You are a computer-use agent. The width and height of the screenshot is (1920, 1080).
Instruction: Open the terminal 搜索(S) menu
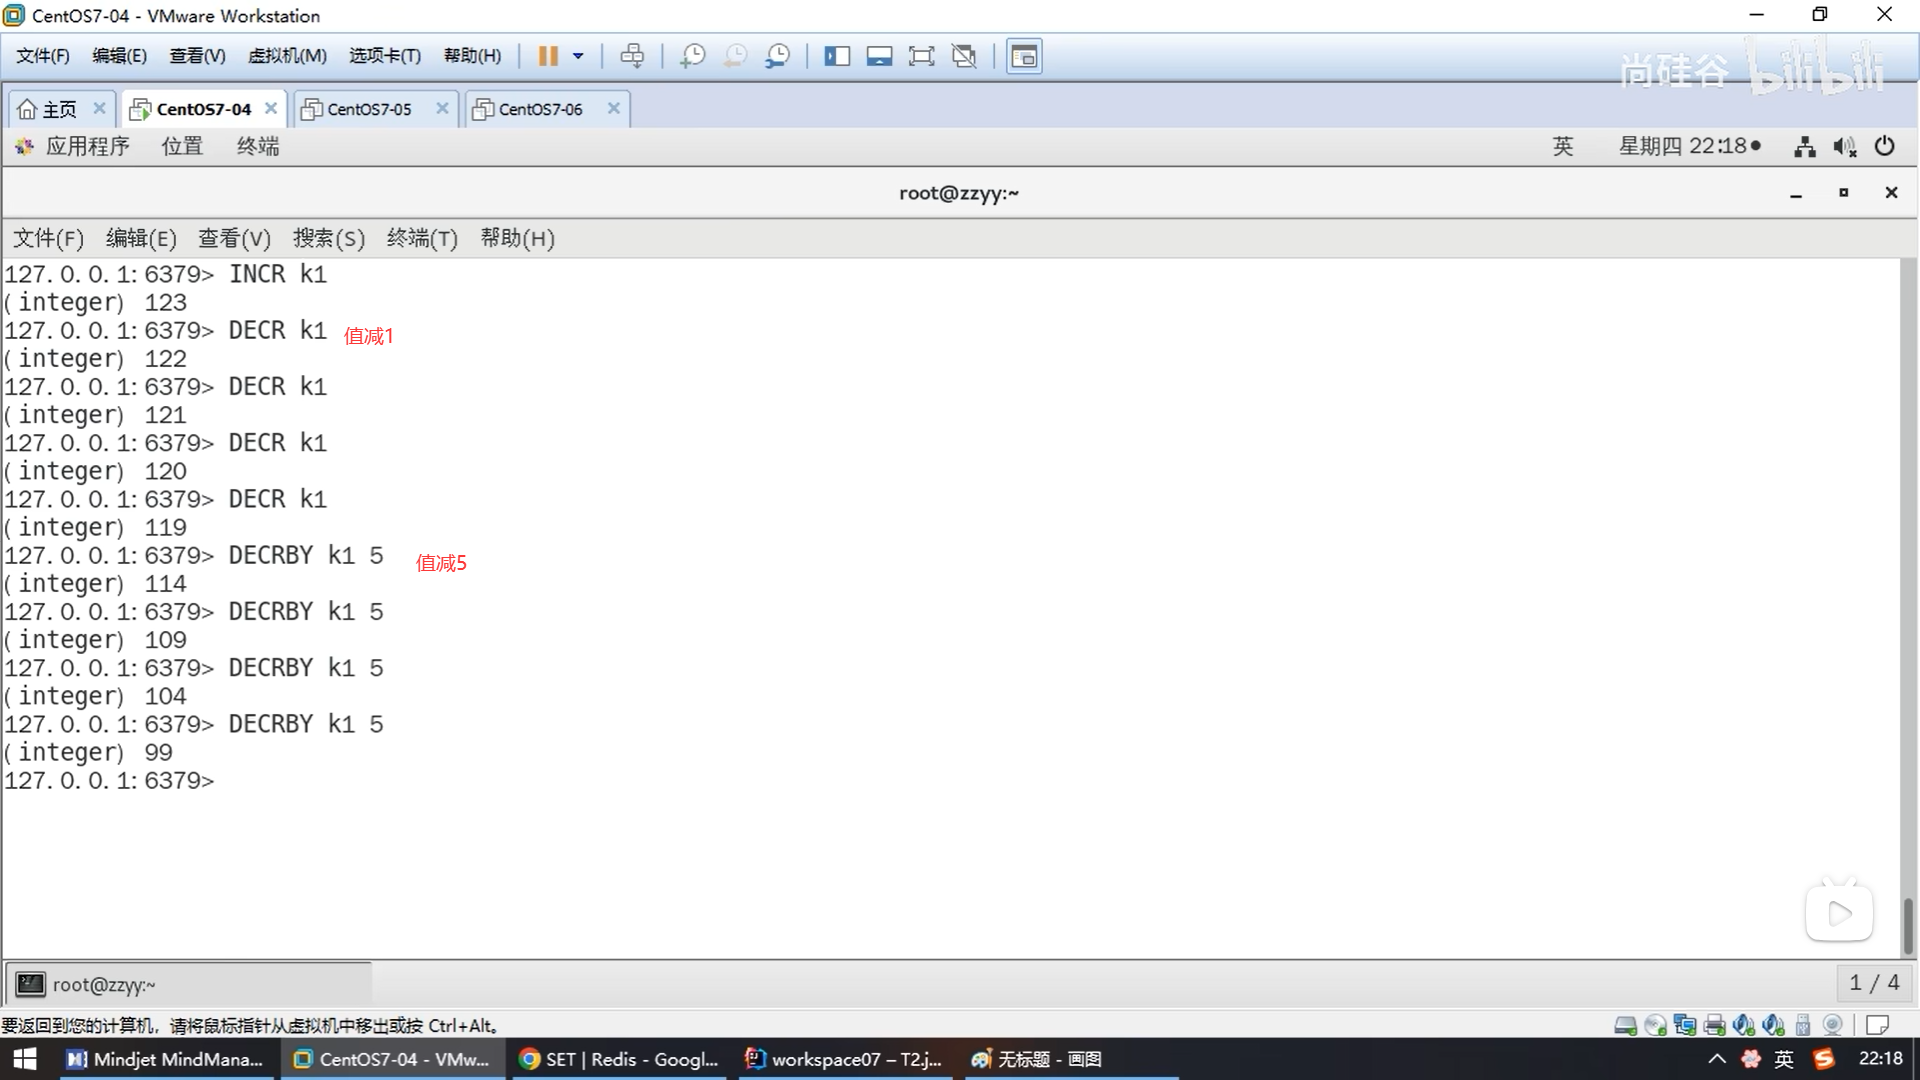[x=328, y=238]
